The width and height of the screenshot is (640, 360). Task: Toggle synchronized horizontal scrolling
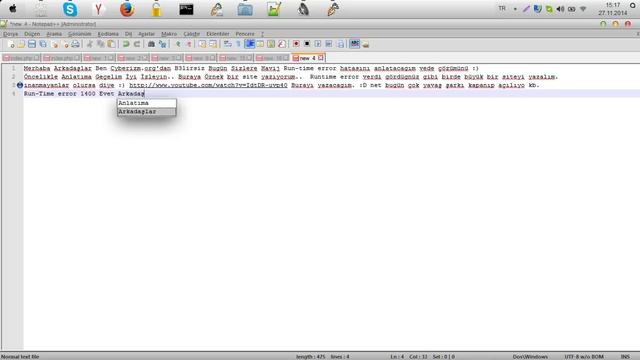tap(213, 44)
